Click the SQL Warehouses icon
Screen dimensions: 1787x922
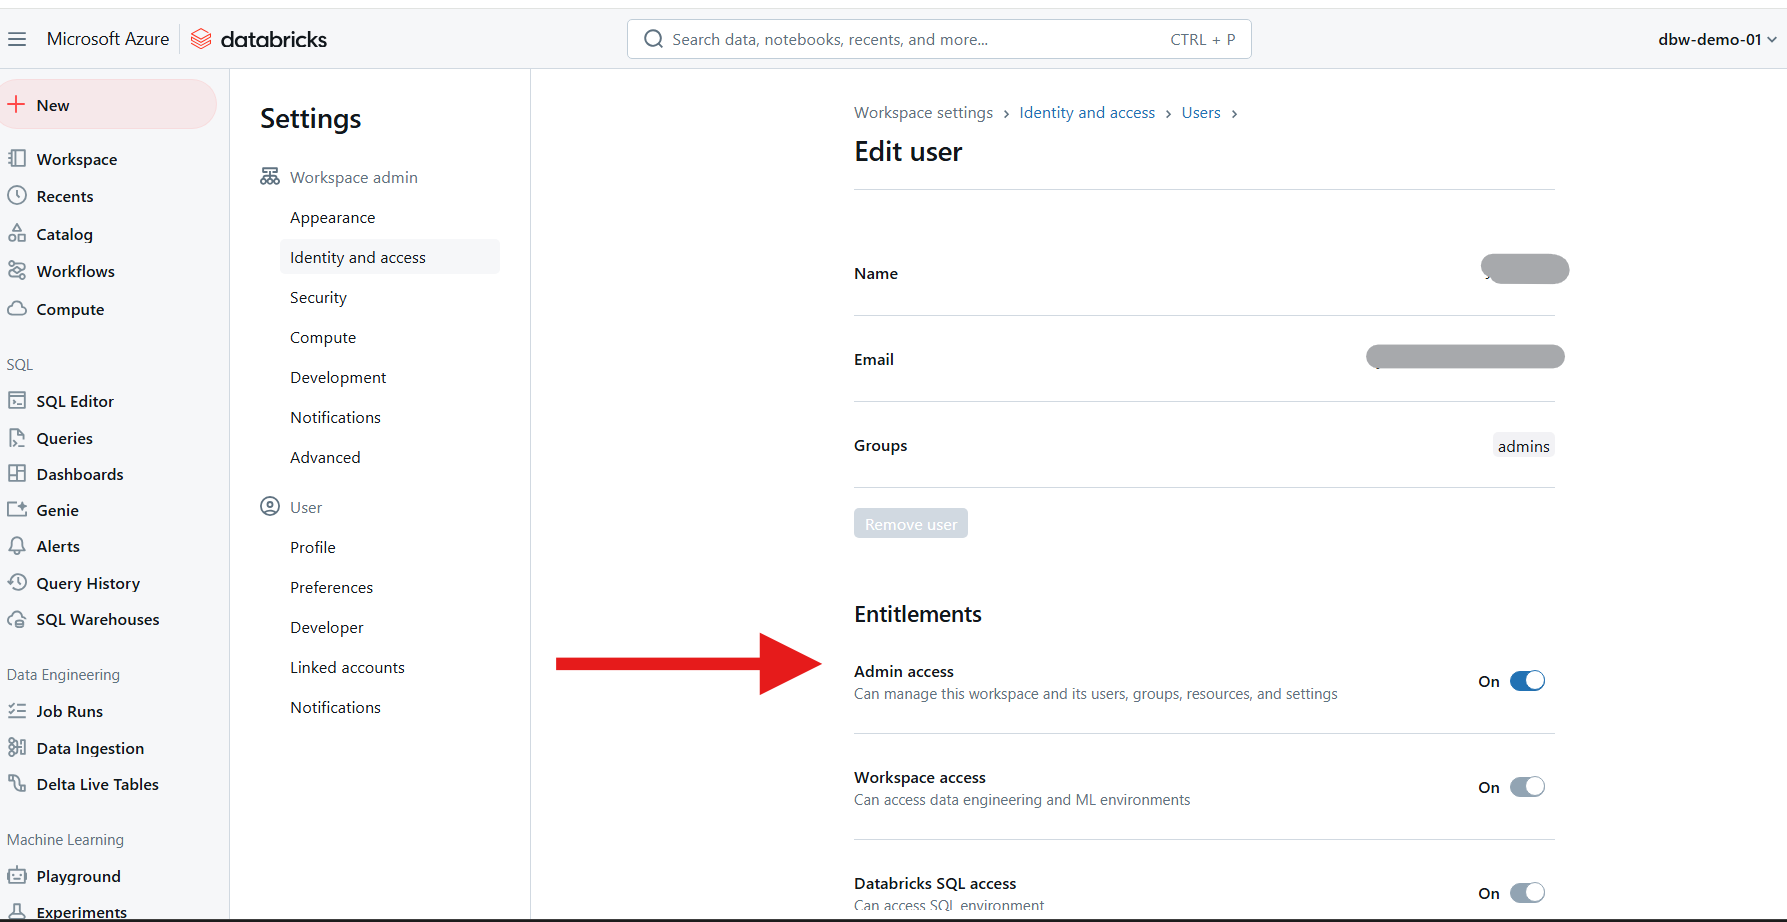17,618
